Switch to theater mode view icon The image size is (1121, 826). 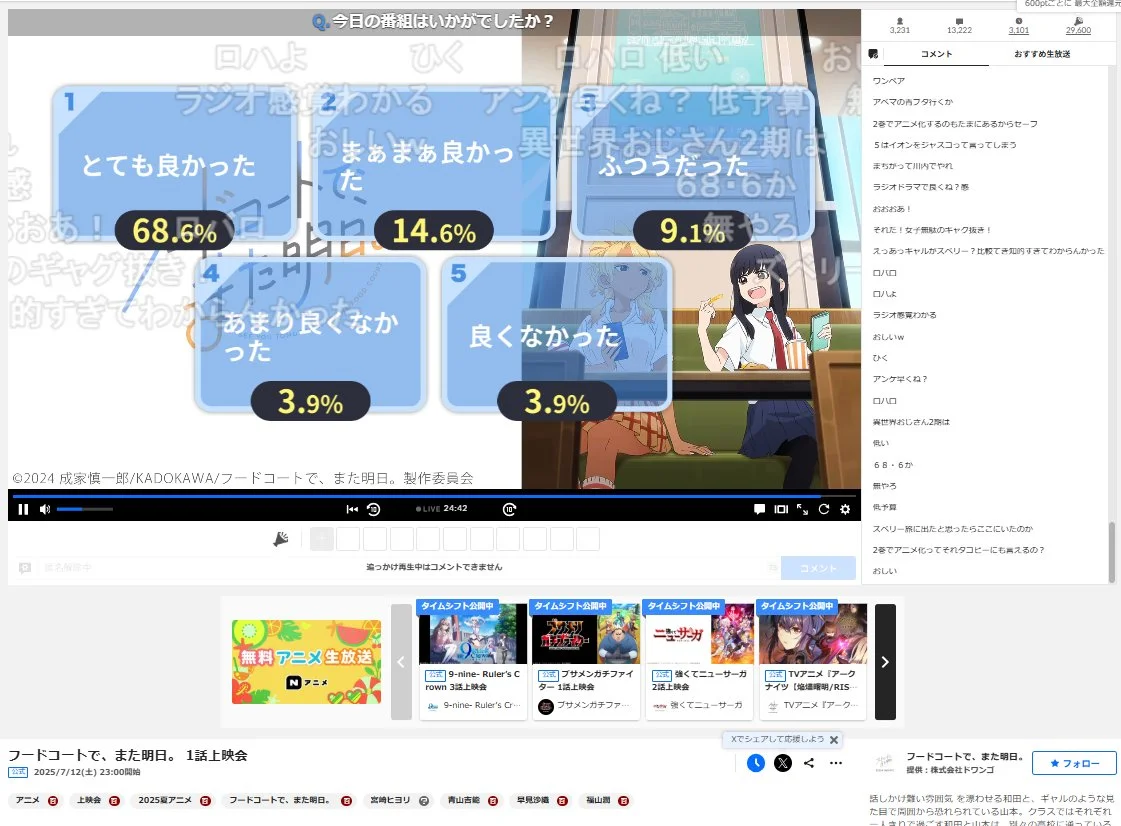781,509
